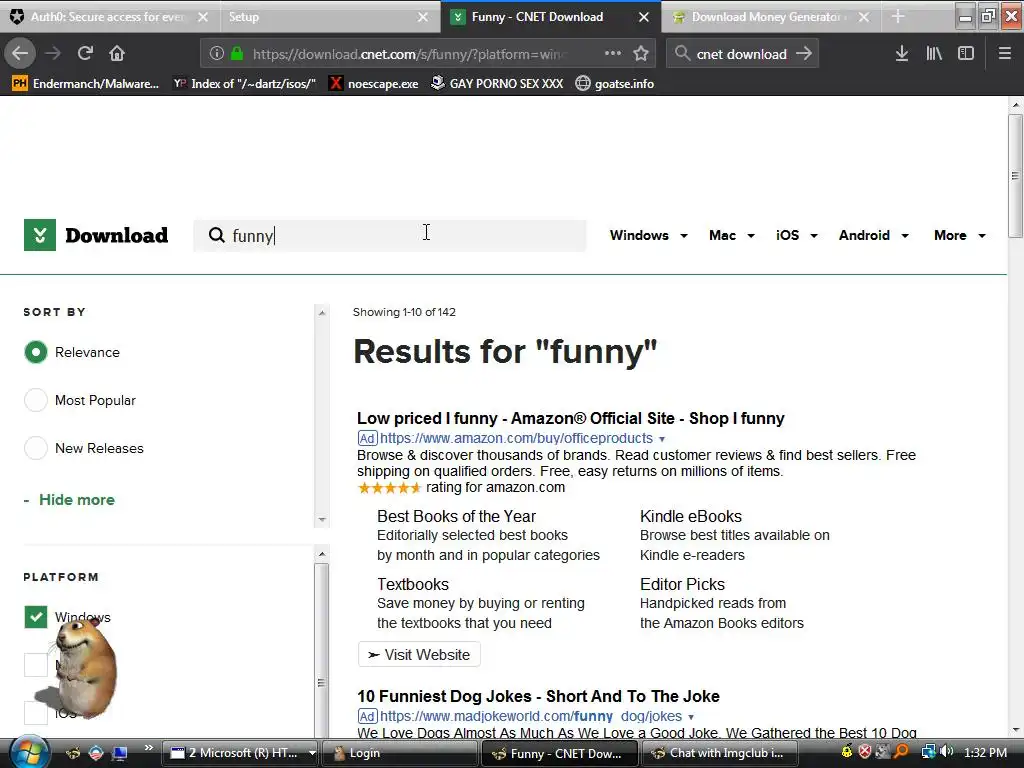Submit the search bar with its arrow button
Viewport: 1024px width, 768px height.
804,54
